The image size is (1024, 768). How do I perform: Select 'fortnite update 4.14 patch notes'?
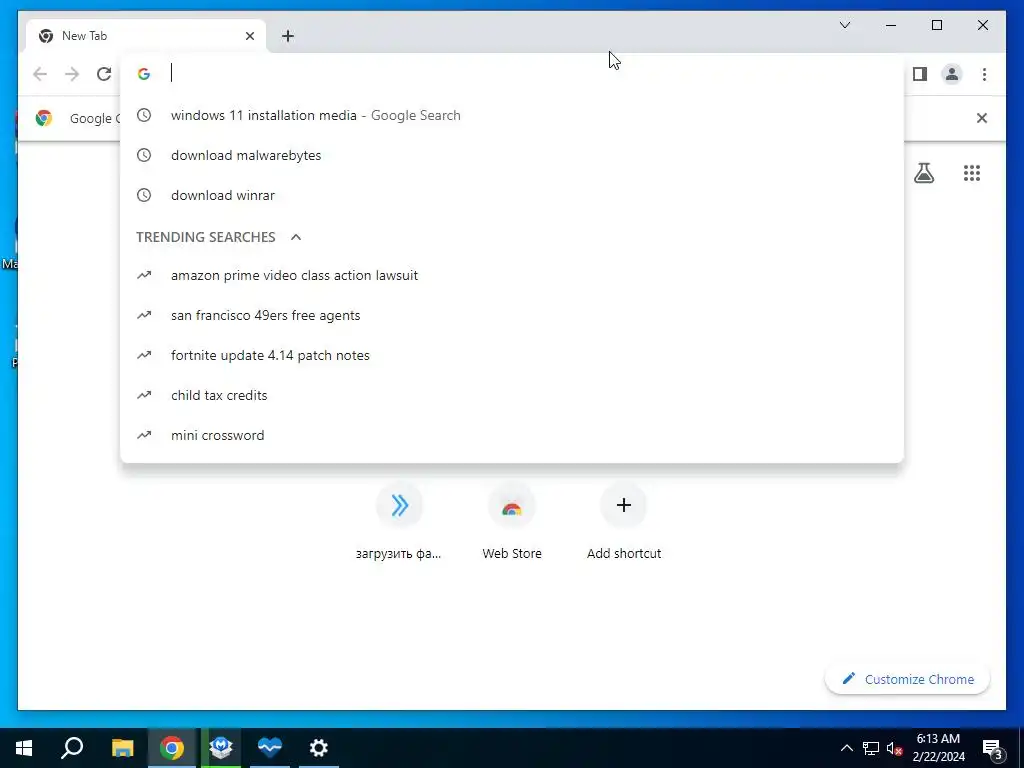point(512,355)
